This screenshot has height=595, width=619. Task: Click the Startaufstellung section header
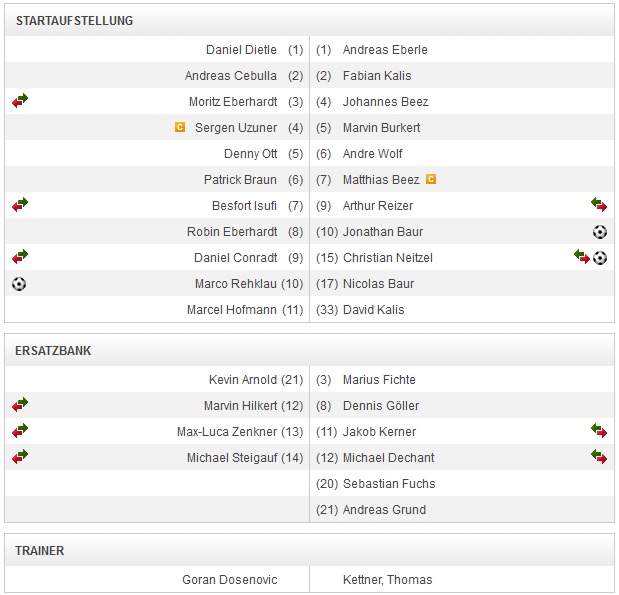[x=75, y=20]
